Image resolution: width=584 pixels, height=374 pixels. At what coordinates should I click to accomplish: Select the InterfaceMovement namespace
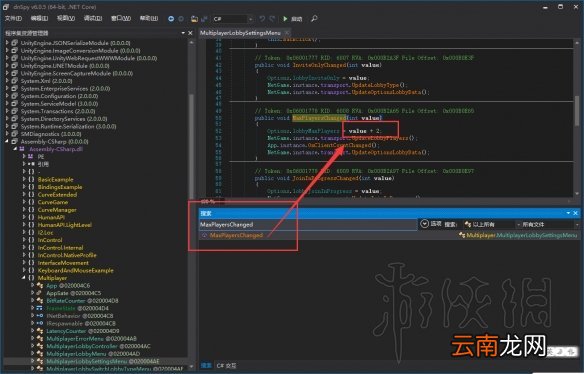(x=63, y=263)
